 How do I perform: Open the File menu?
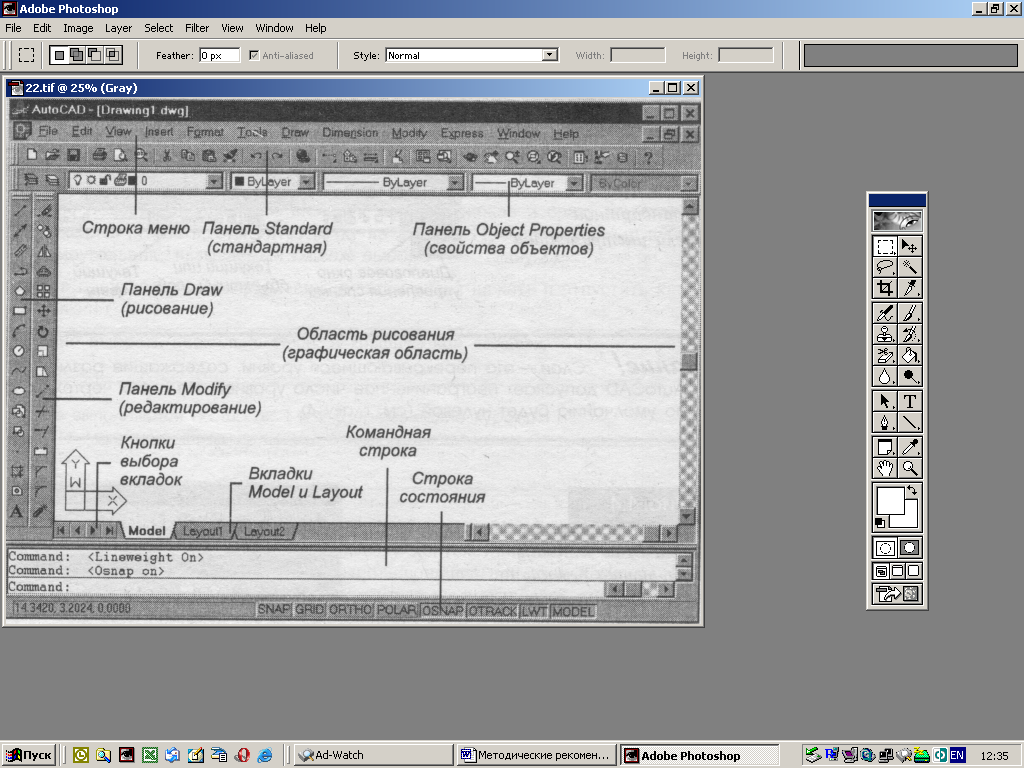[13, 28]
